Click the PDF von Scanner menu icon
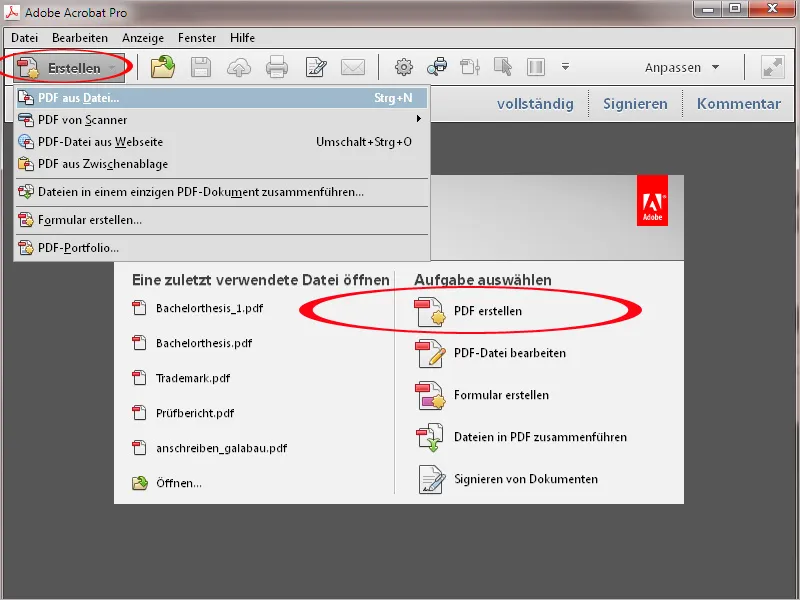800x600 pixels. [26, 120]
